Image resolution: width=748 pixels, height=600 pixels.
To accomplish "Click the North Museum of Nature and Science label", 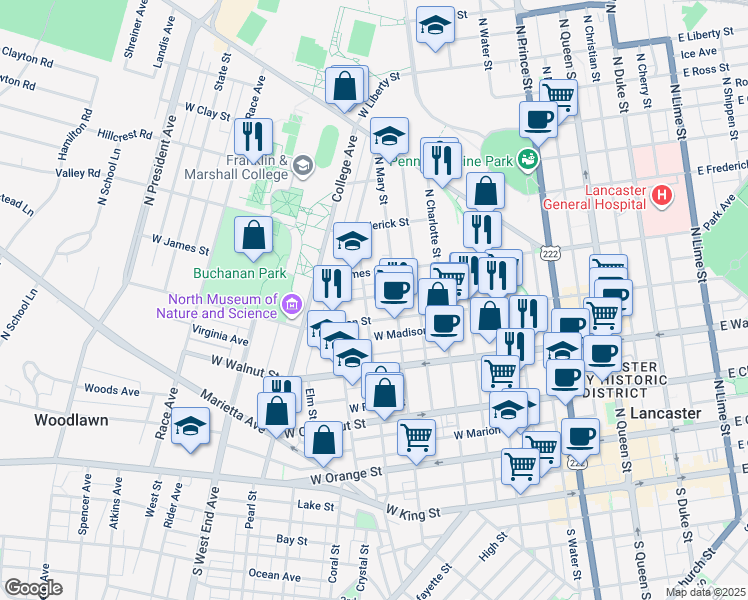I will pos(218,306).
